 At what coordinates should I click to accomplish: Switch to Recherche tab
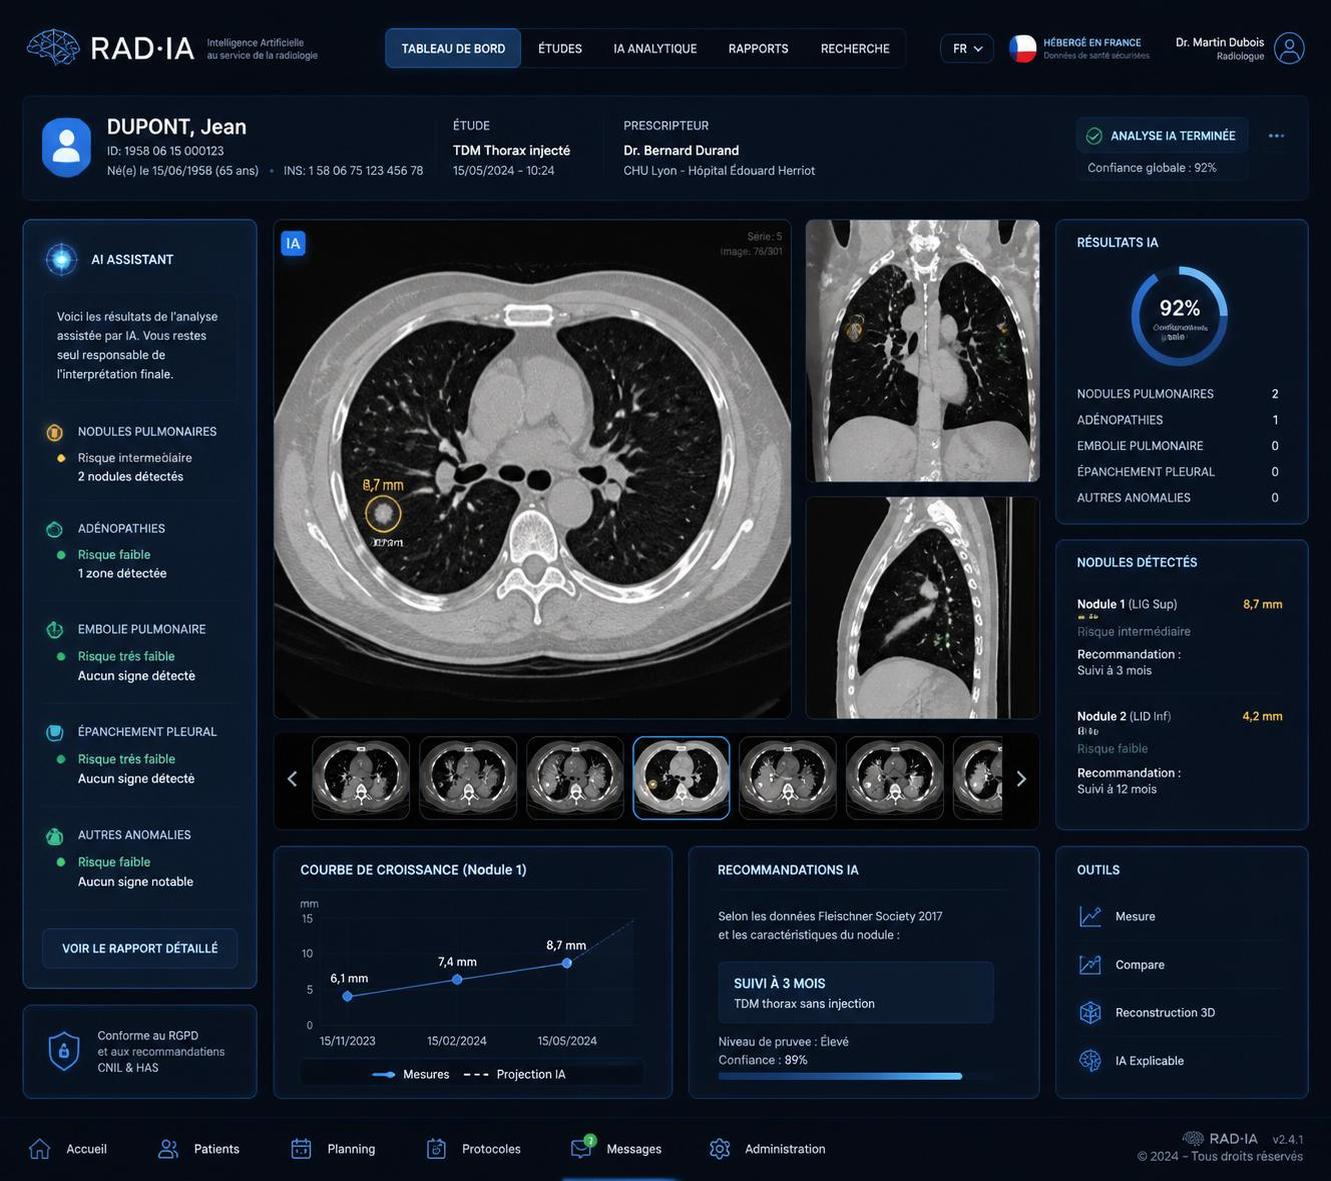[x=855, y=48]
